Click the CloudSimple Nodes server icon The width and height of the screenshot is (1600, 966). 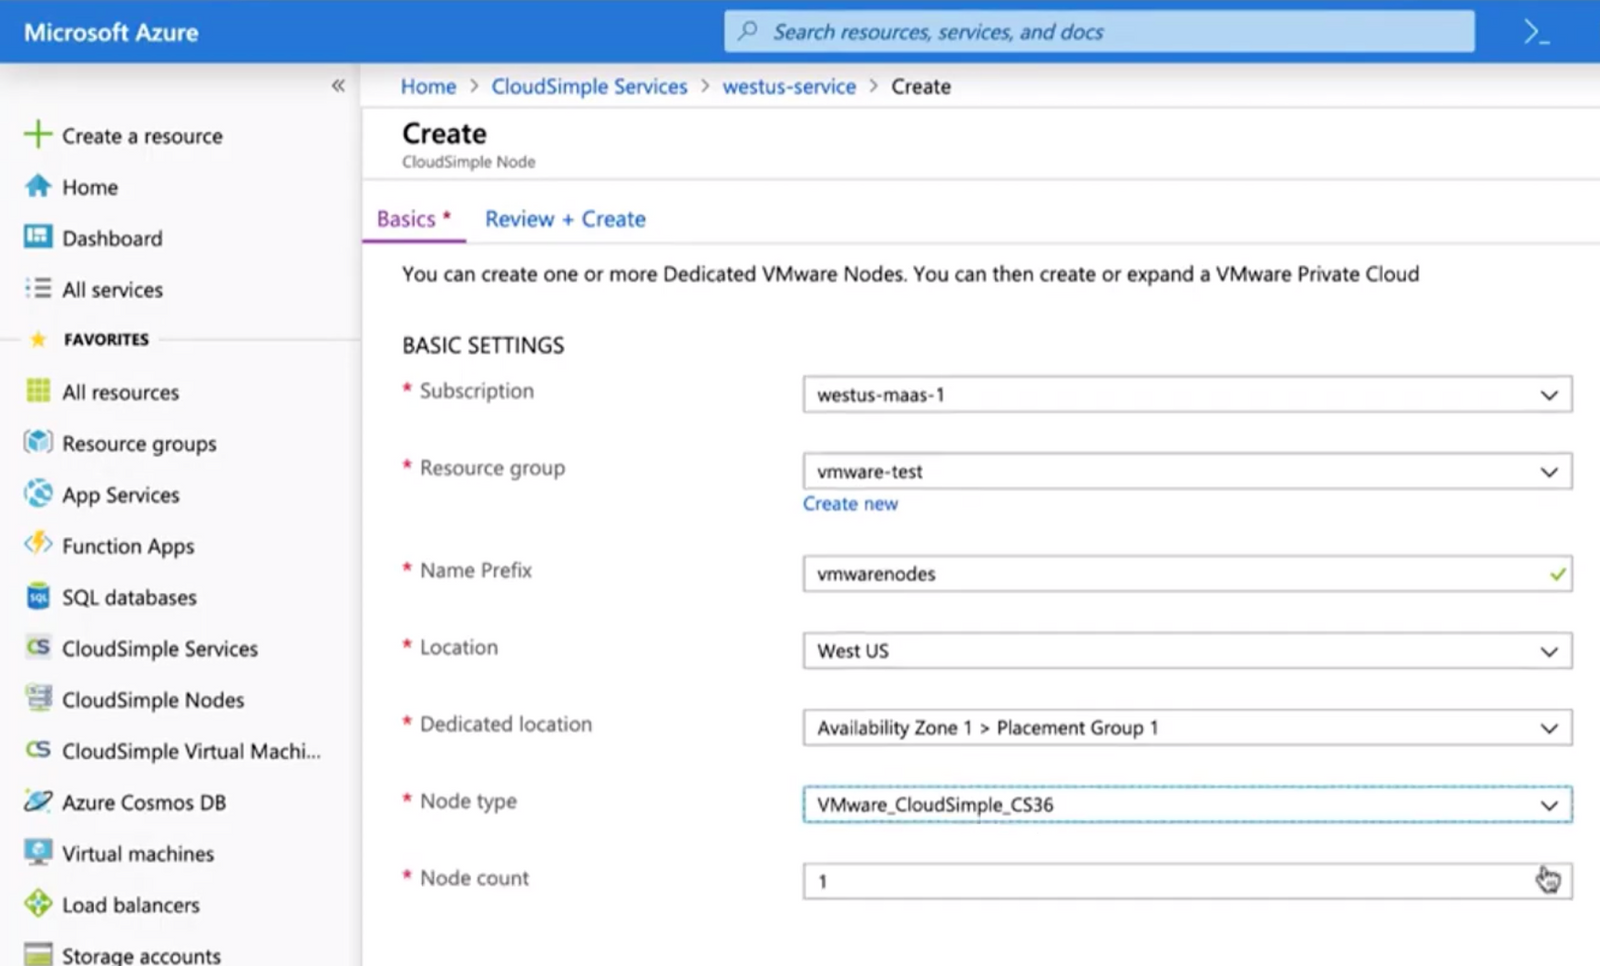(38, 698)
